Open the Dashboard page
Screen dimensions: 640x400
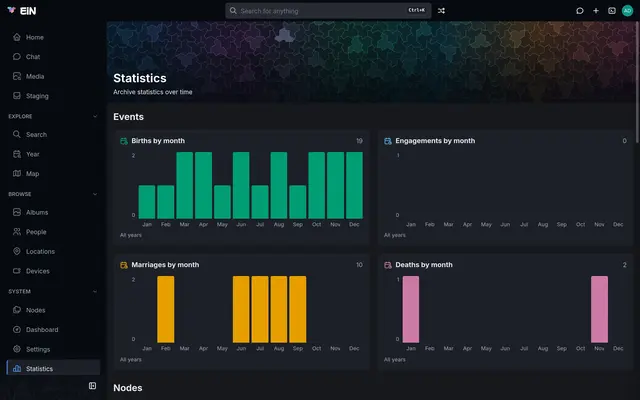pyautogui.click(x=53, y=330)
